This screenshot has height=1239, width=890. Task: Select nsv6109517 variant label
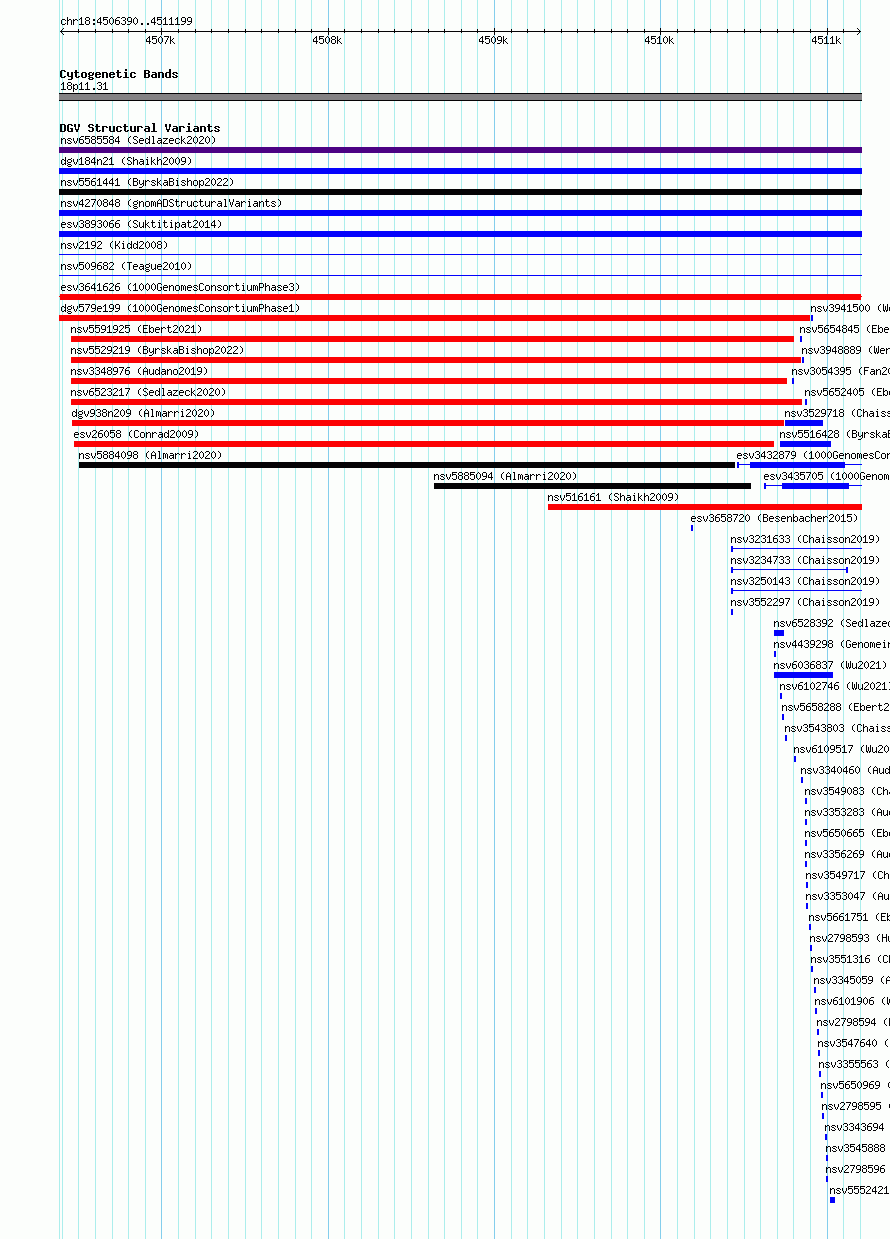point(841,749)
